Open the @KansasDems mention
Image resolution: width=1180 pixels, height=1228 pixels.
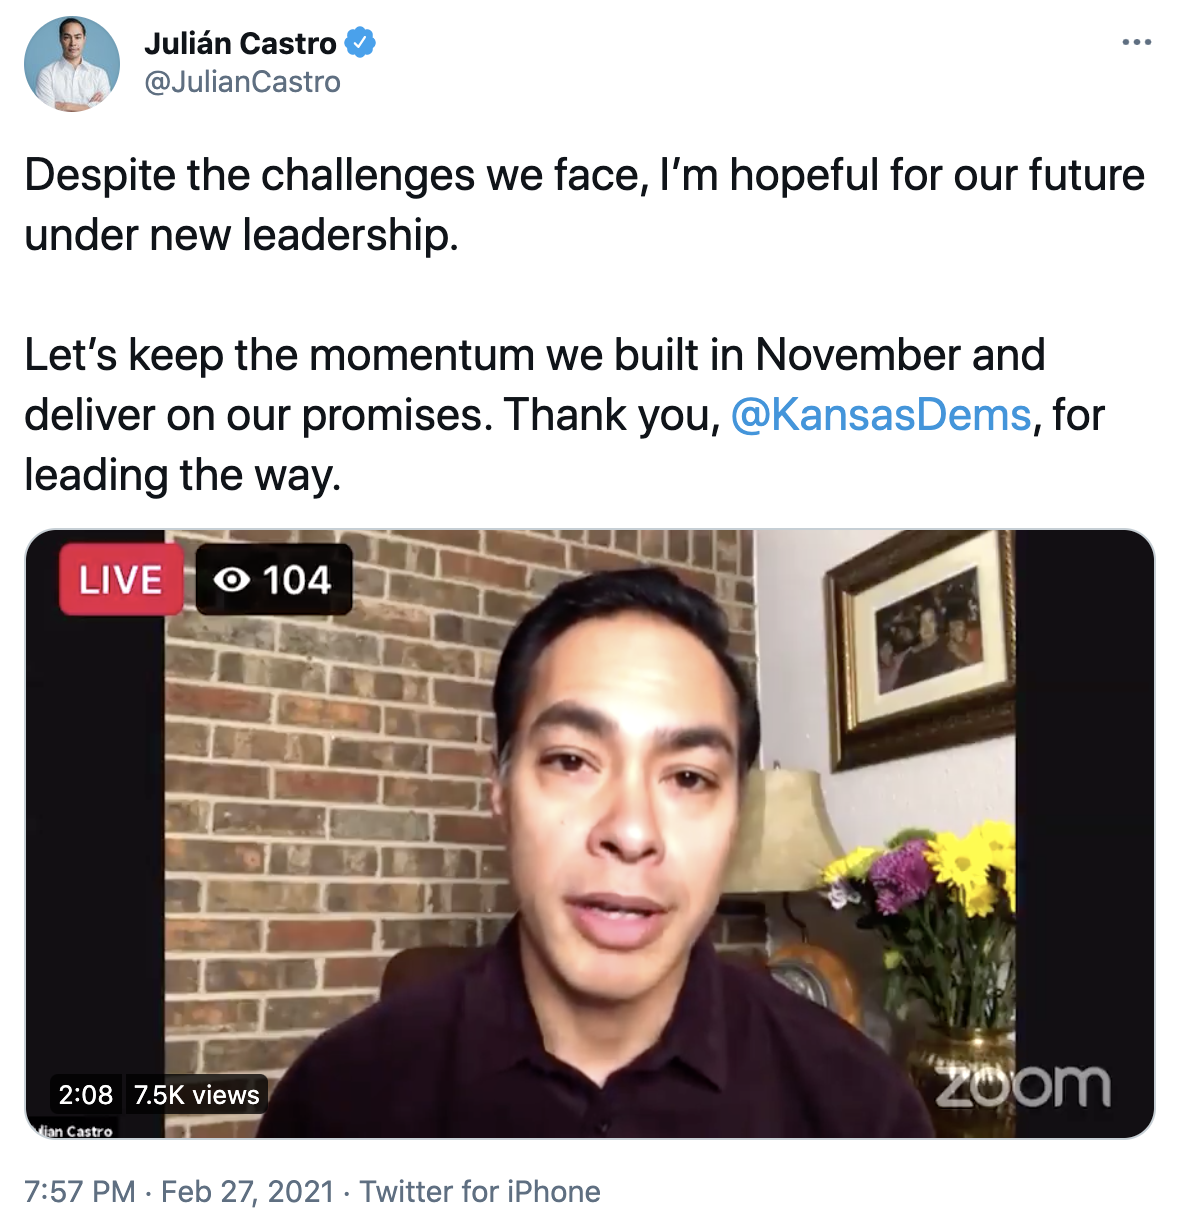click(880, 415)
